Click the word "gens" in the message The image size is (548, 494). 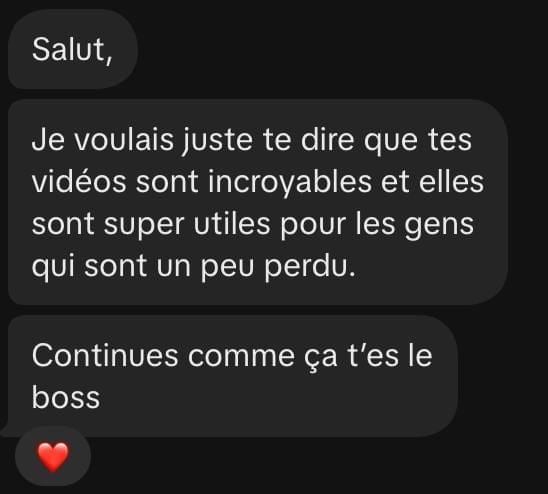[439, 226]
